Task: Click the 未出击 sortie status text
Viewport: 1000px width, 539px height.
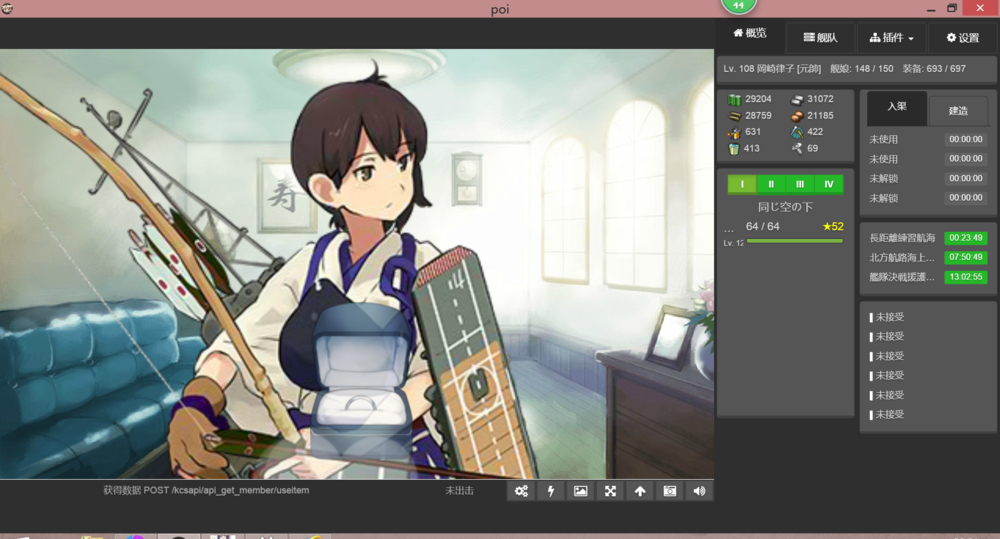Action: pyautogui.click(x=459, y=491)
